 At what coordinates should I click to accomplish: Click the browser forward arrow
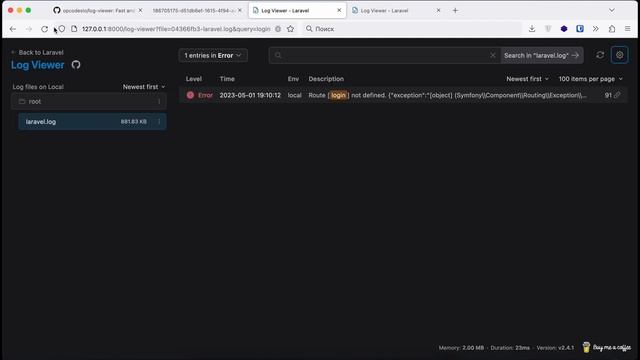click(29, 29)
